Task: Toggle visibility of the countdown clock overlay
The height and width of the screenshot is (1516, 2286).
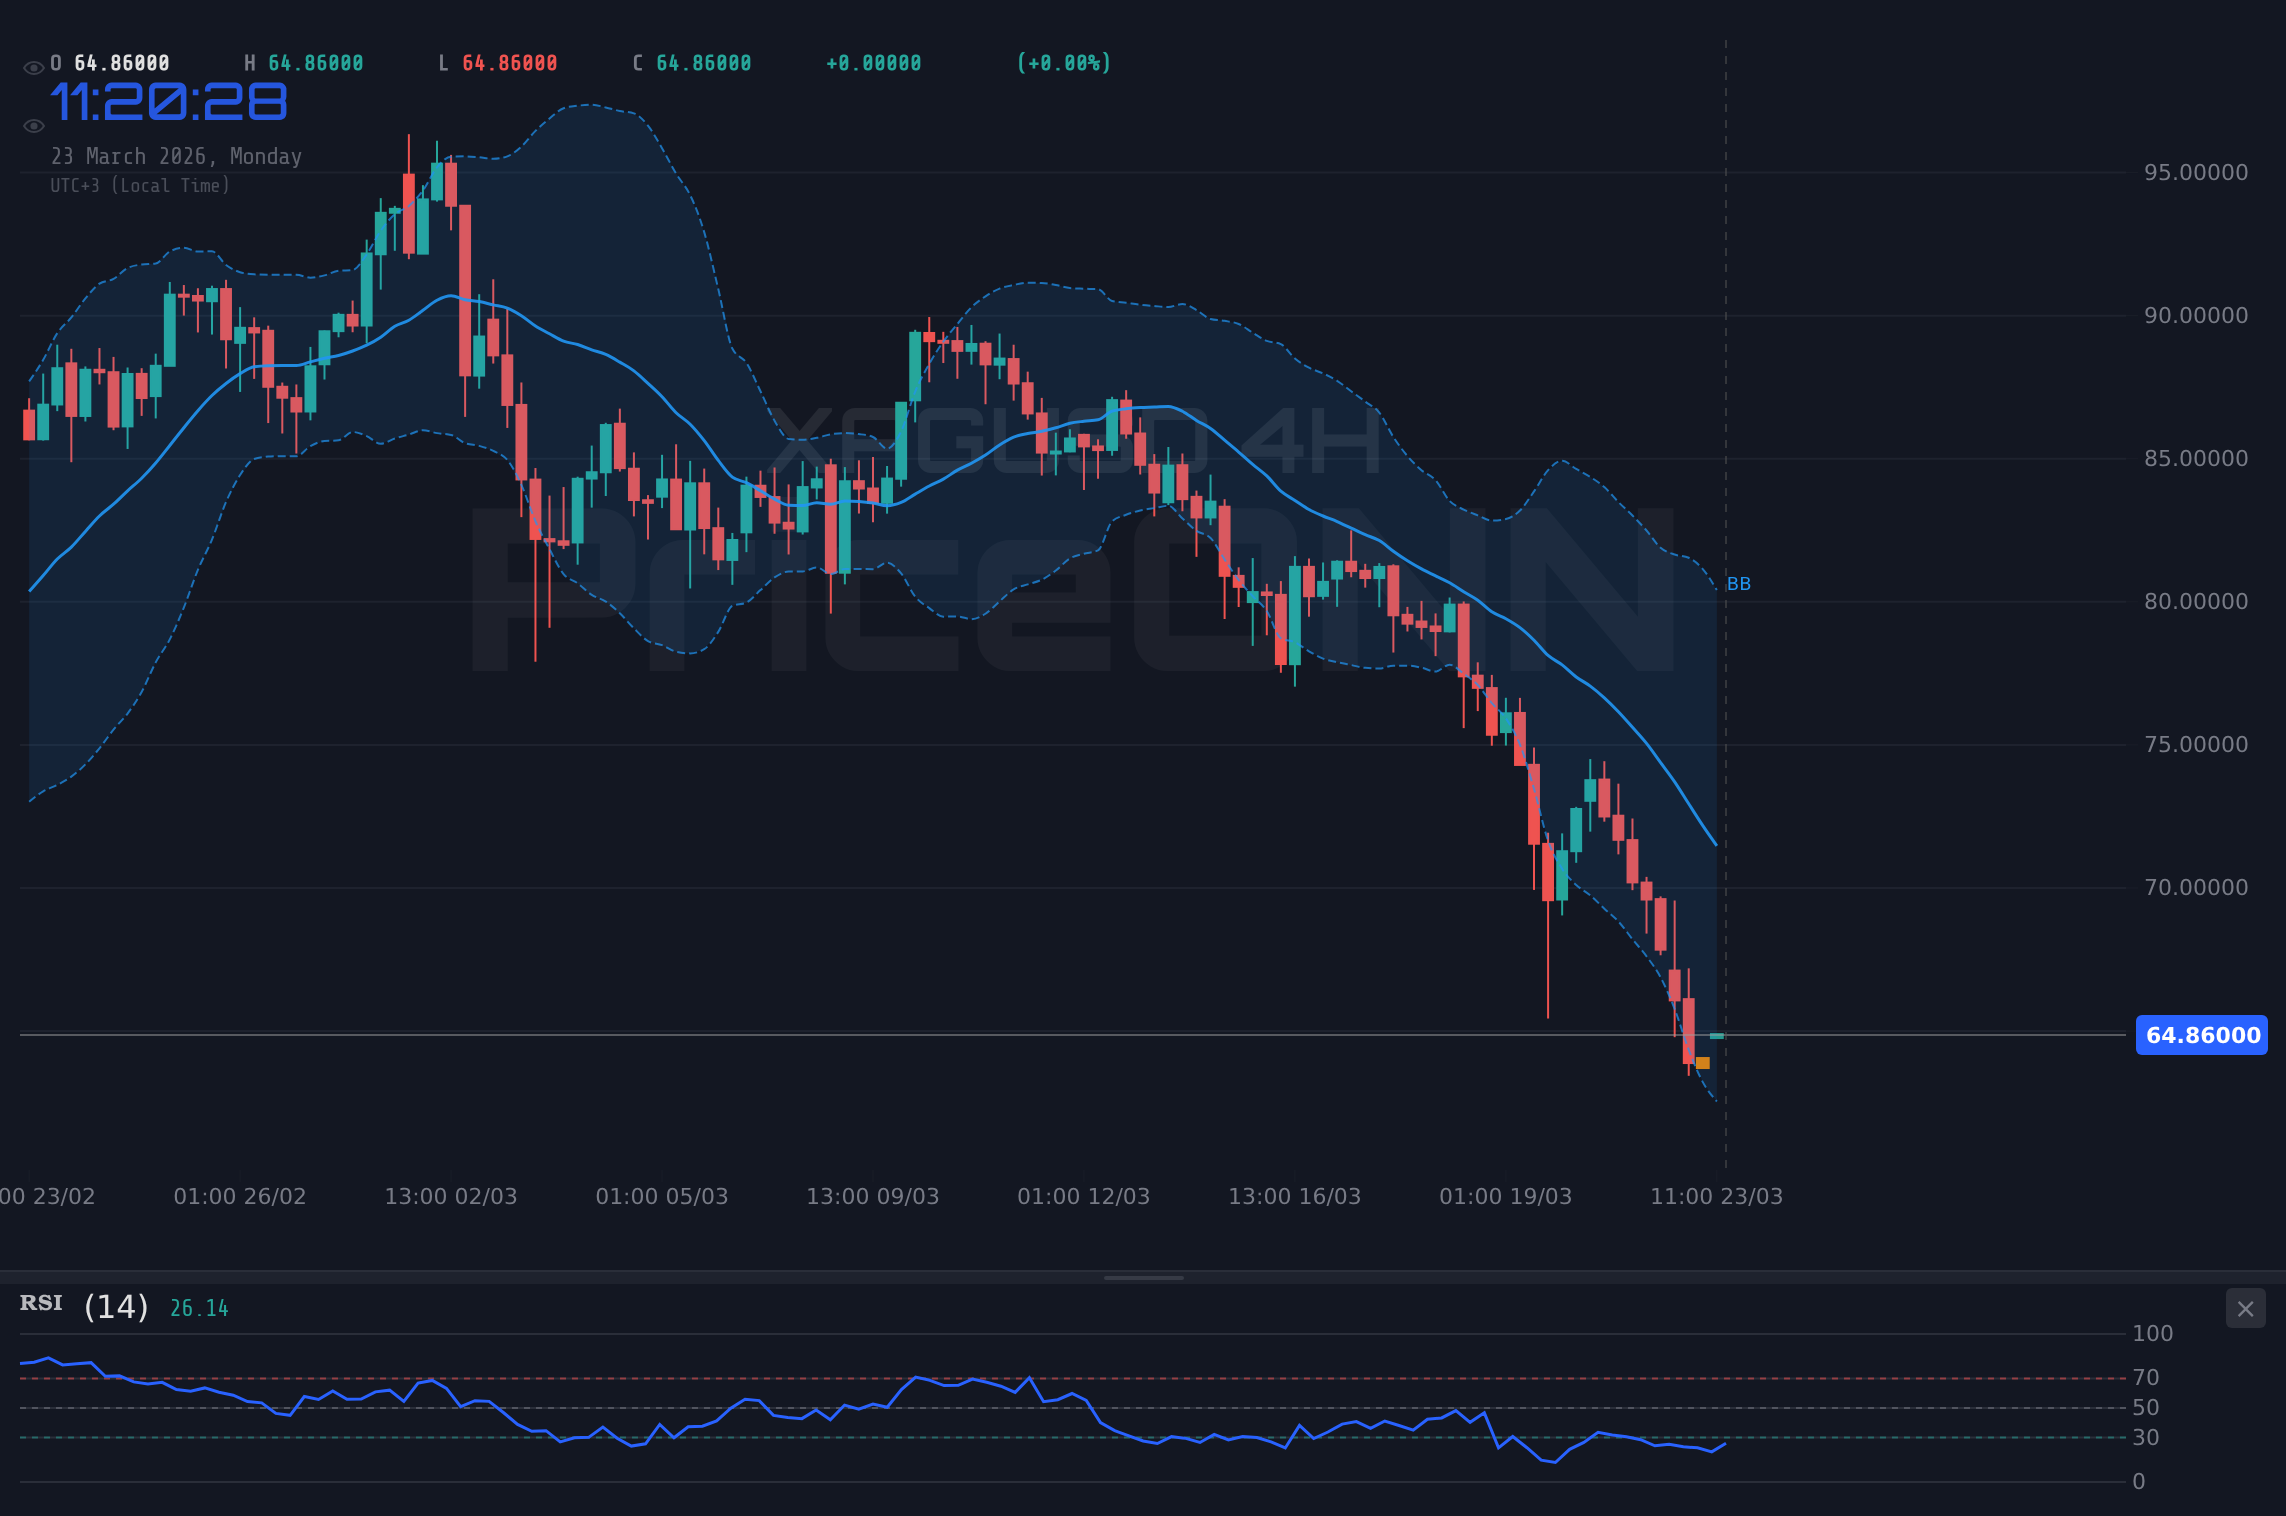Action: [33, 125]
